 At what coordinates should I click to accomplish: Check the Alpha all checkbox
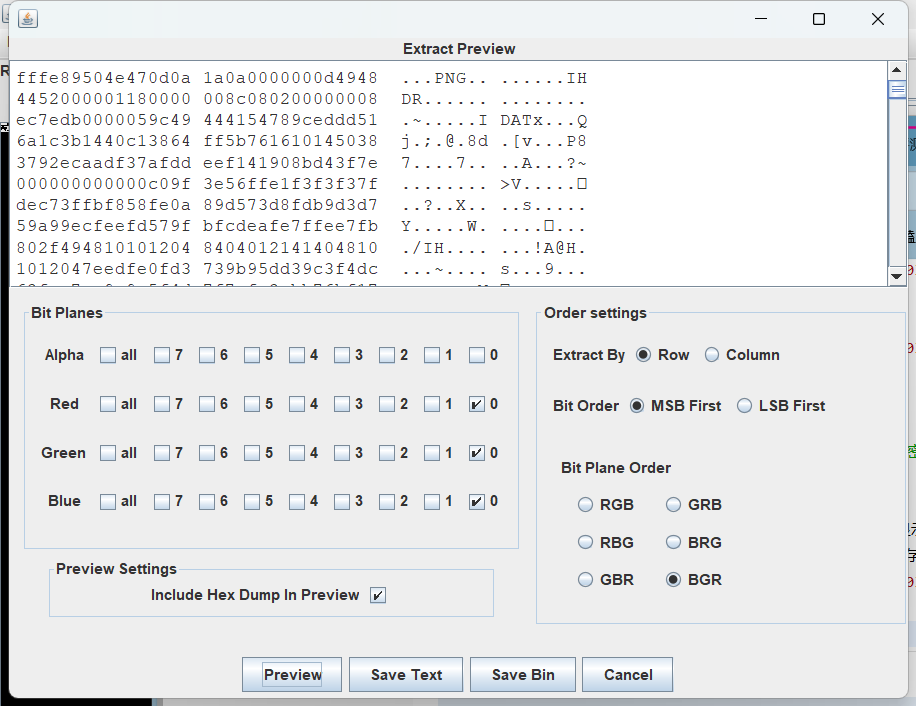[x=107, y=355]
